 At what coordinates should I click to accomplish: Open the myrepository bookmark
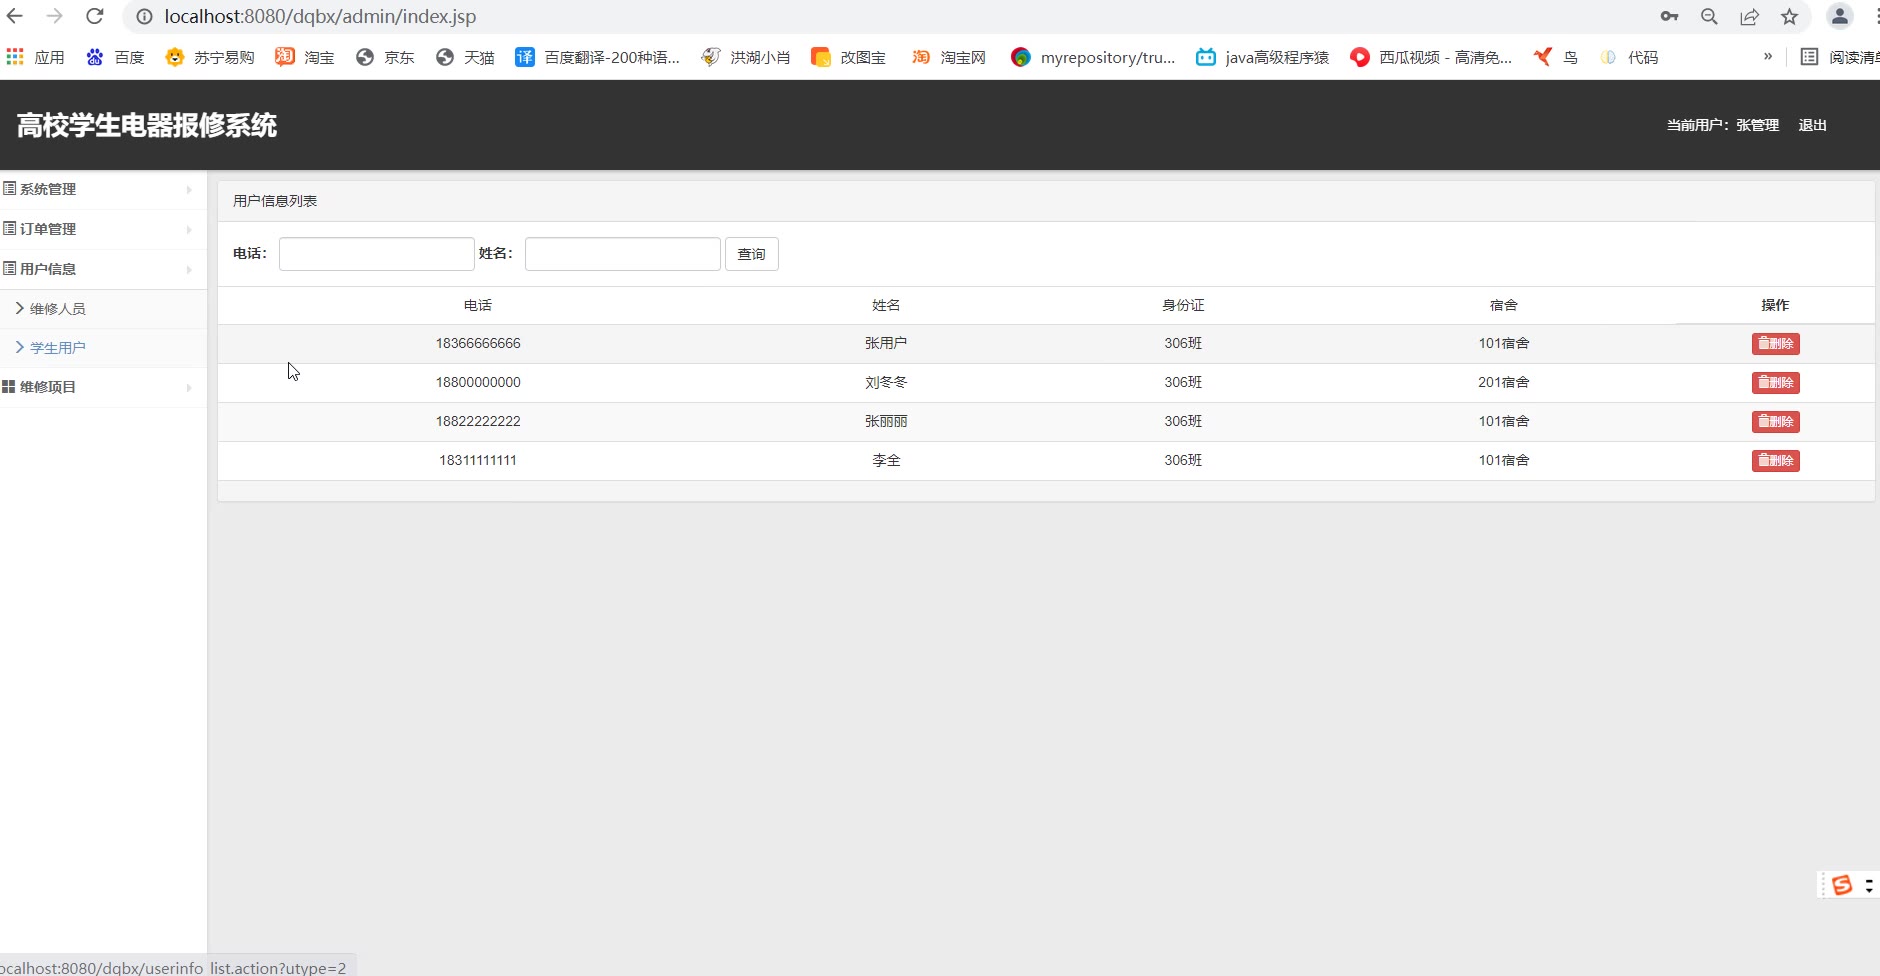coord(1093,57)
